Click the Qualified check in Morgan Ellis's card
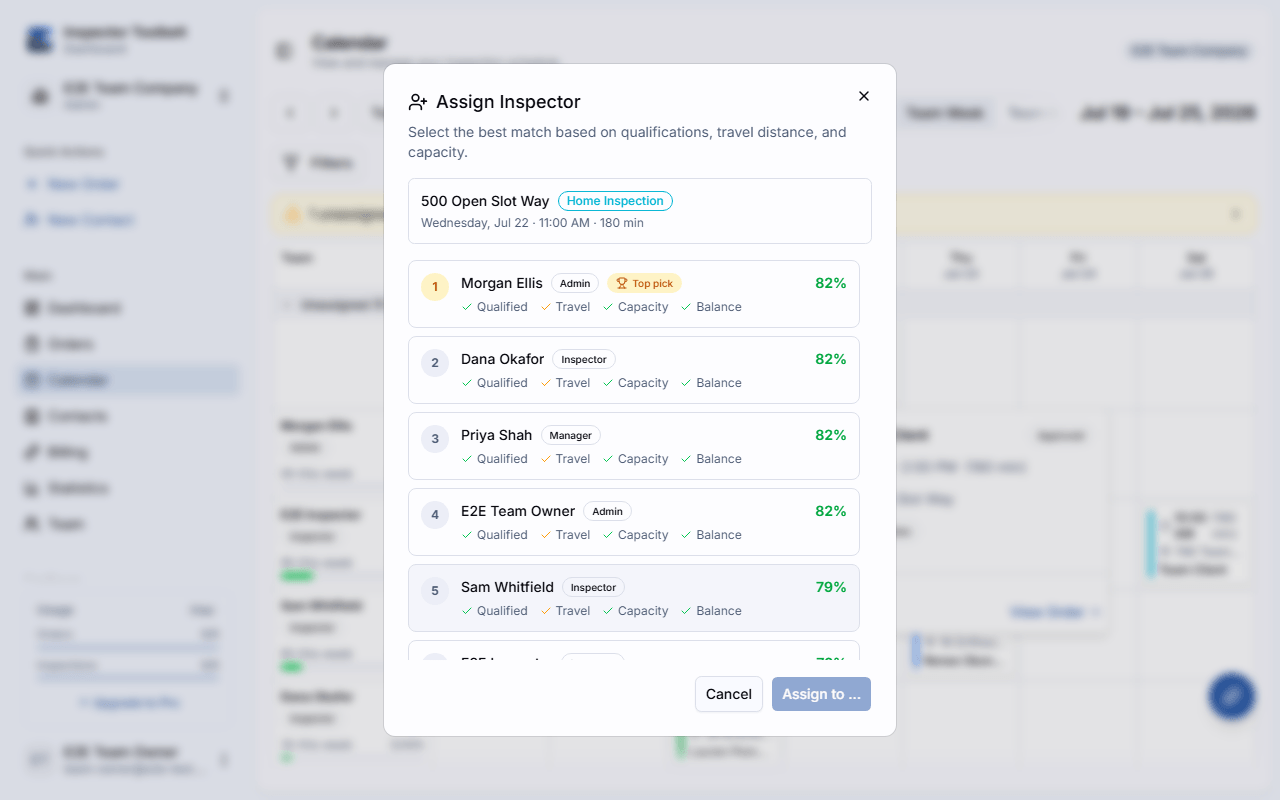The width and height of the screenshot is (1280, 800). (495, 307)
